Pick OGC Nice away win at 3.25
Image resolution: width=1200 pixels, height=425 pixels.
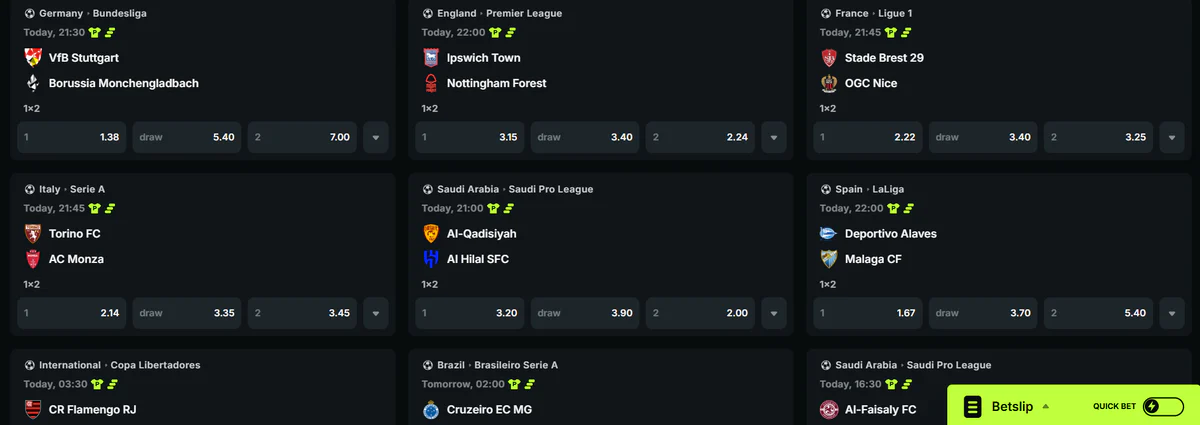tap(1099, 137)
